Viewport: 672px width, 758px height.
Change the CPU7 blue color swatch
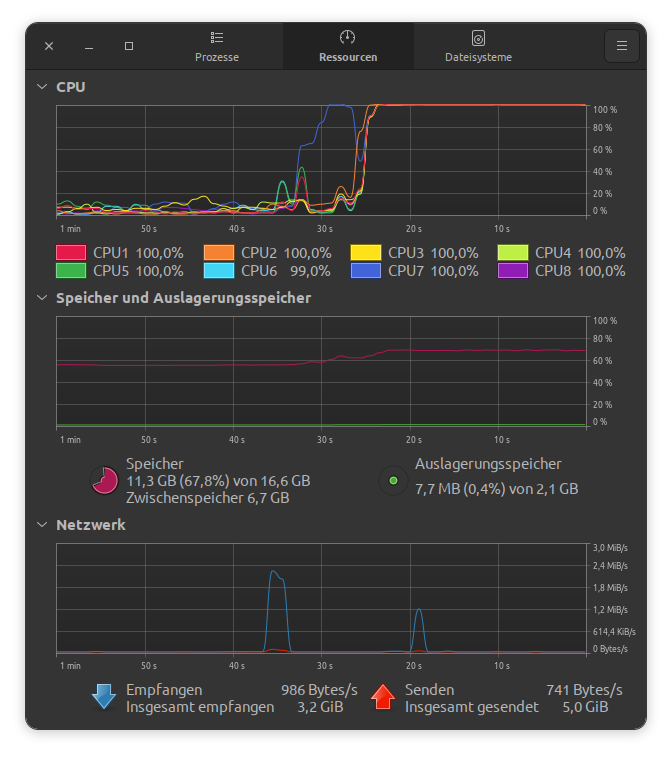coord(366,270)
